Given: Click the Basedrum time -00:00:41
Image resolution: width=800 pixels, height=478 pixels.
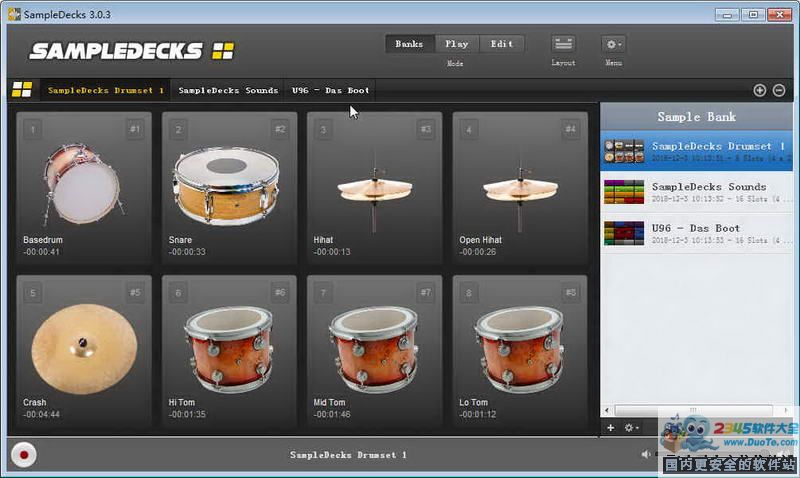Looking at the screenshot, I should coord(41,251).
